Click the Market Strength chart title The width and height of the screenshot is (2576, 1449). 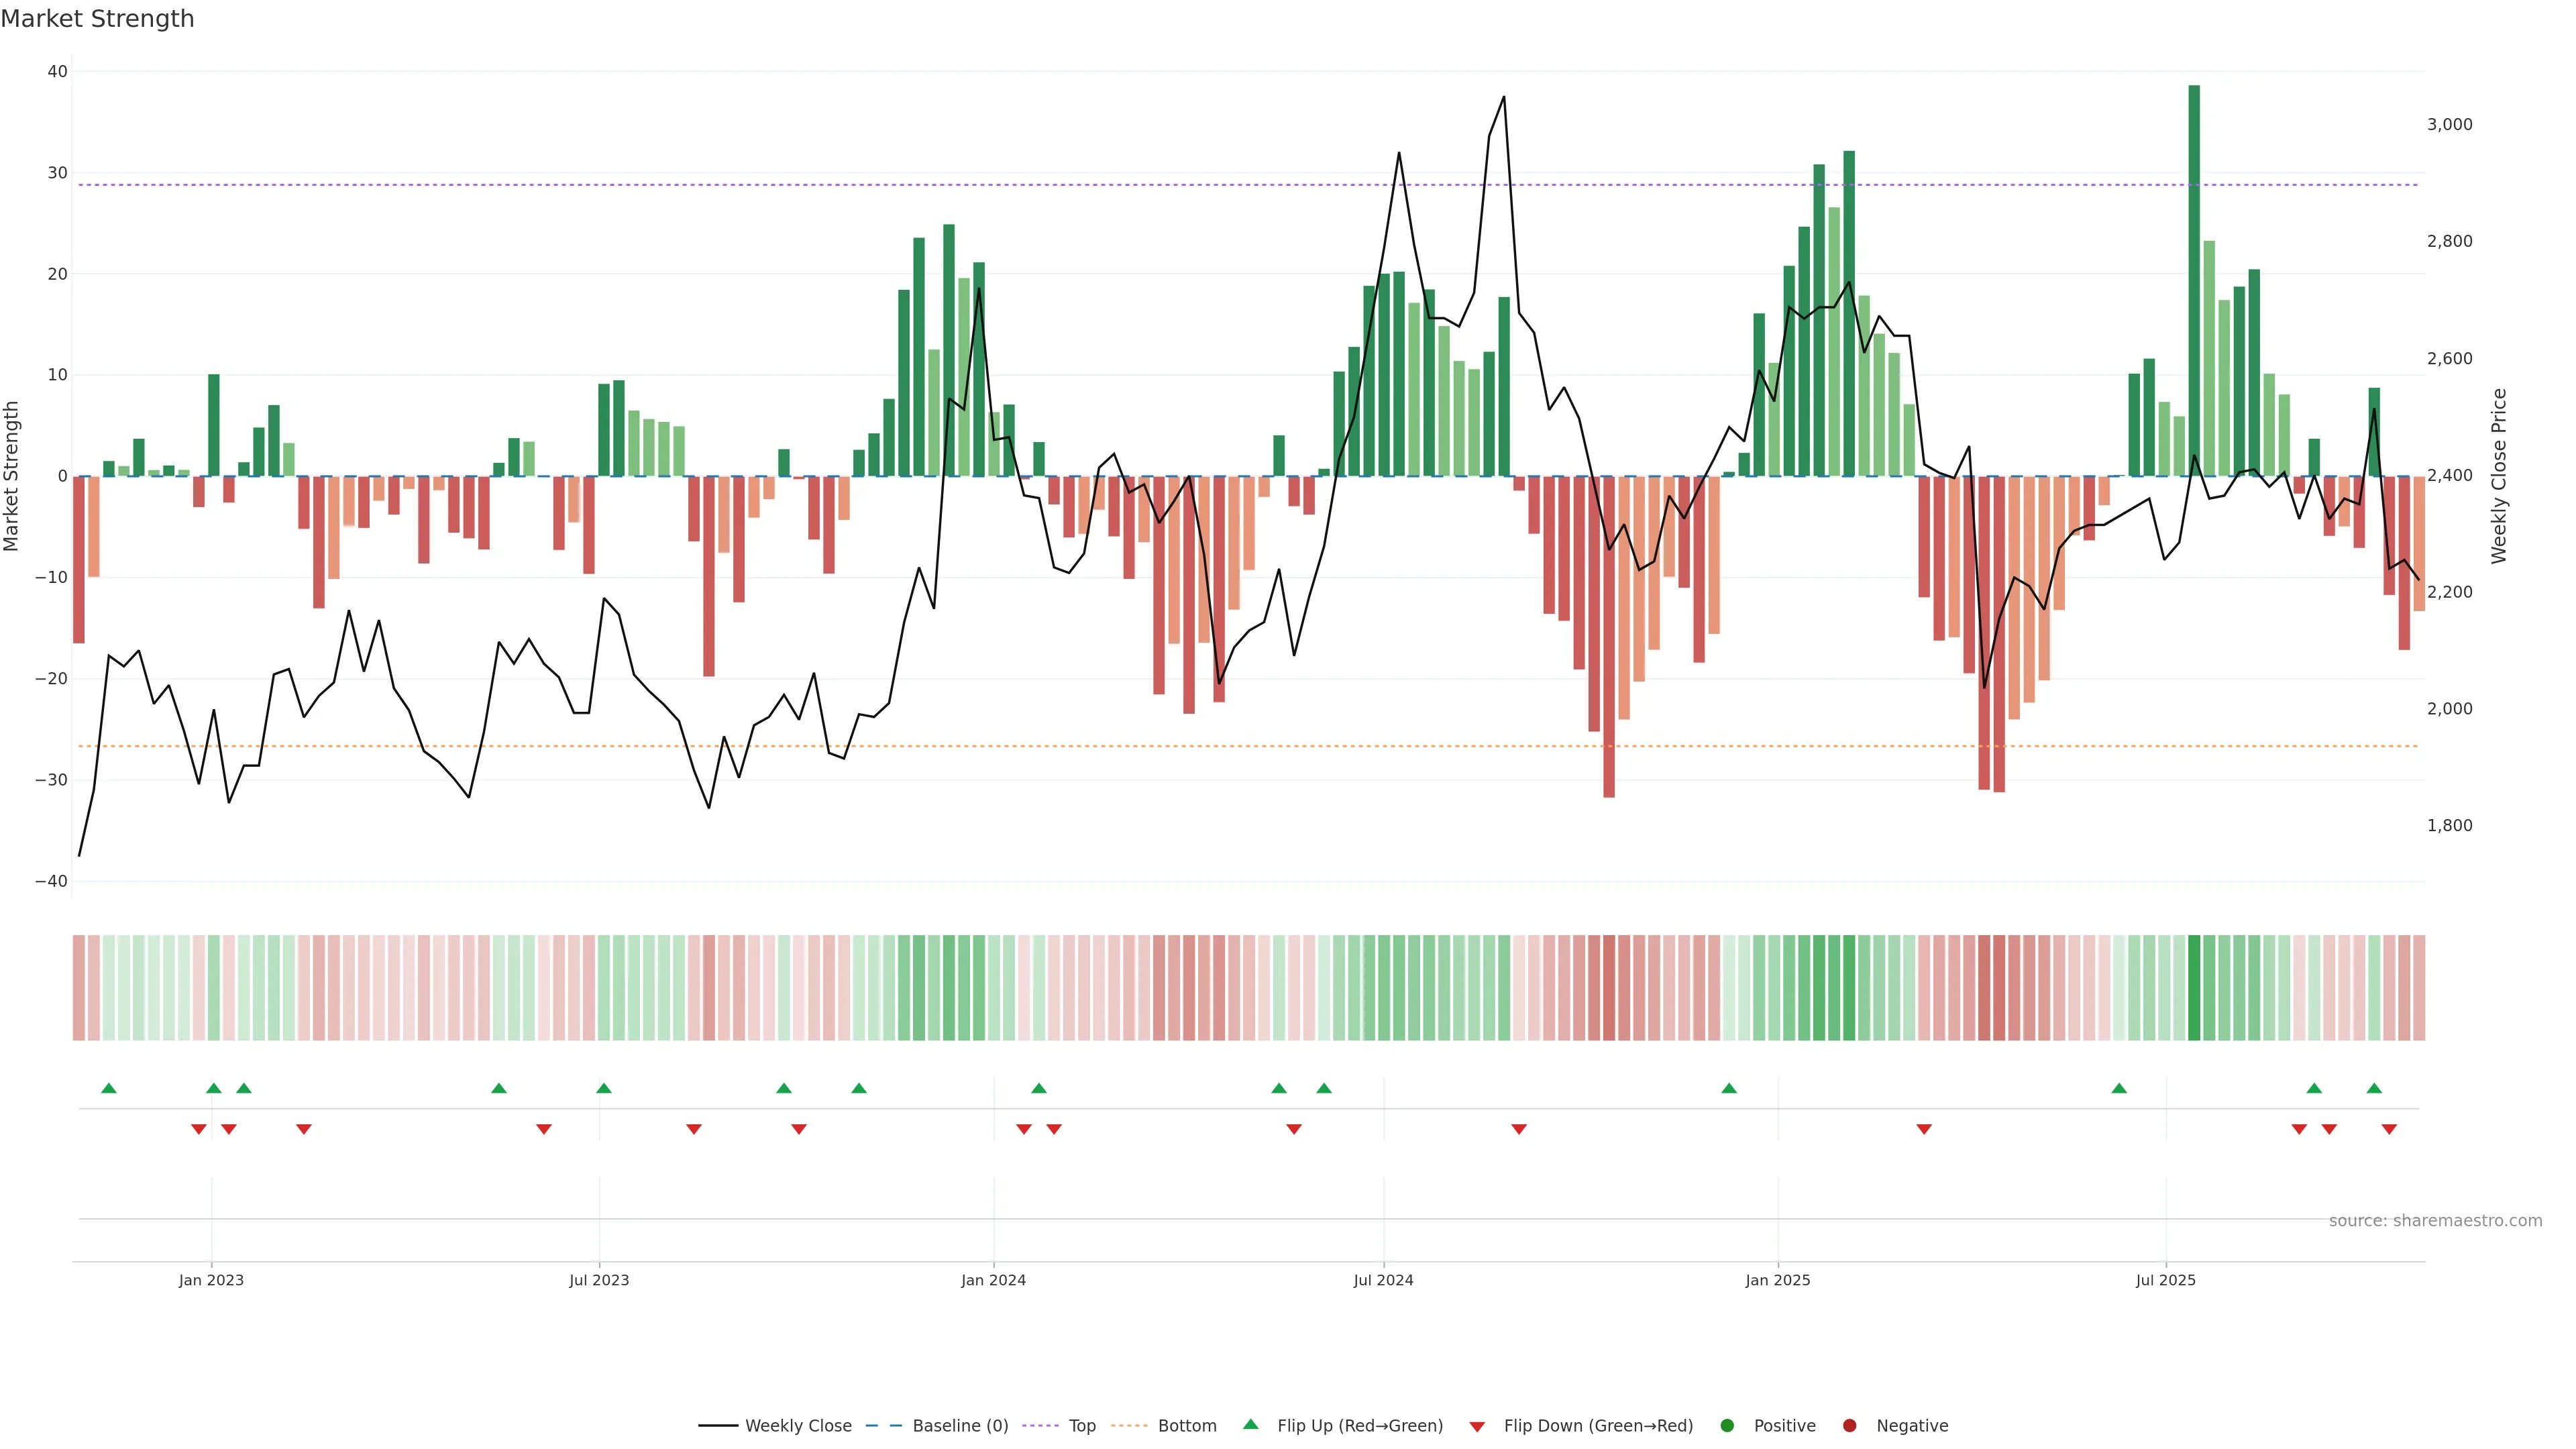pyautogui.click(x=97, y=19)
